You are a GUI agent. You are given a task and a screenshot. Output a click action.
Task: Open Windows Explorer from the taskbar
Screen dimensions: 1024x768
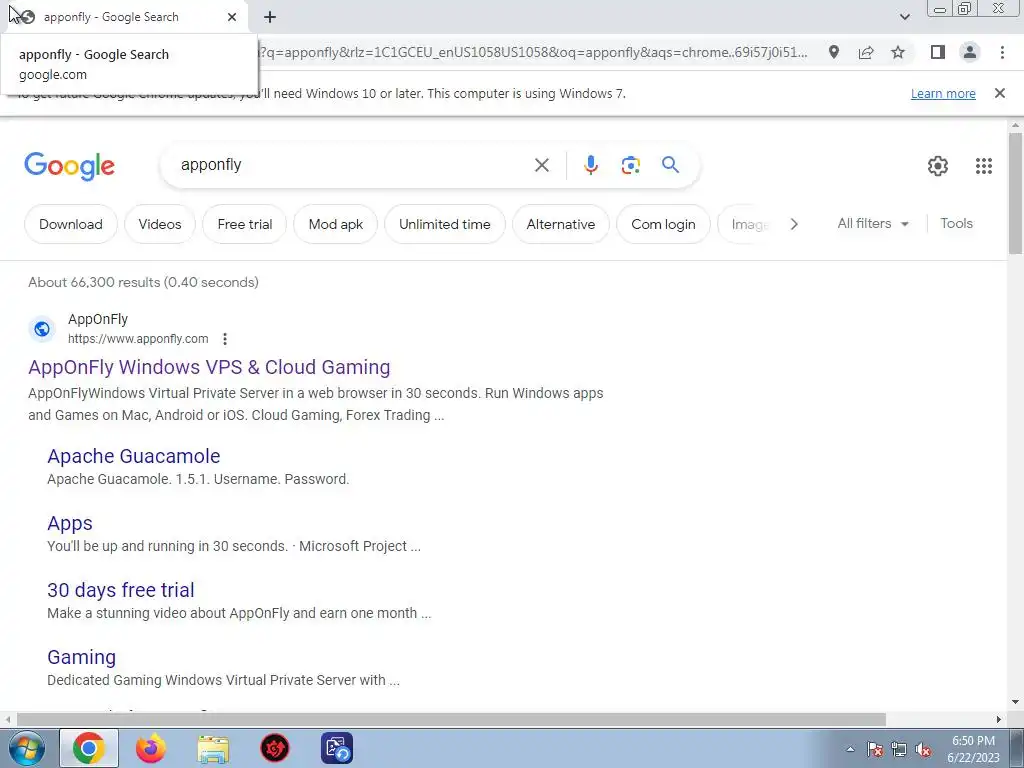coord(213,748)
